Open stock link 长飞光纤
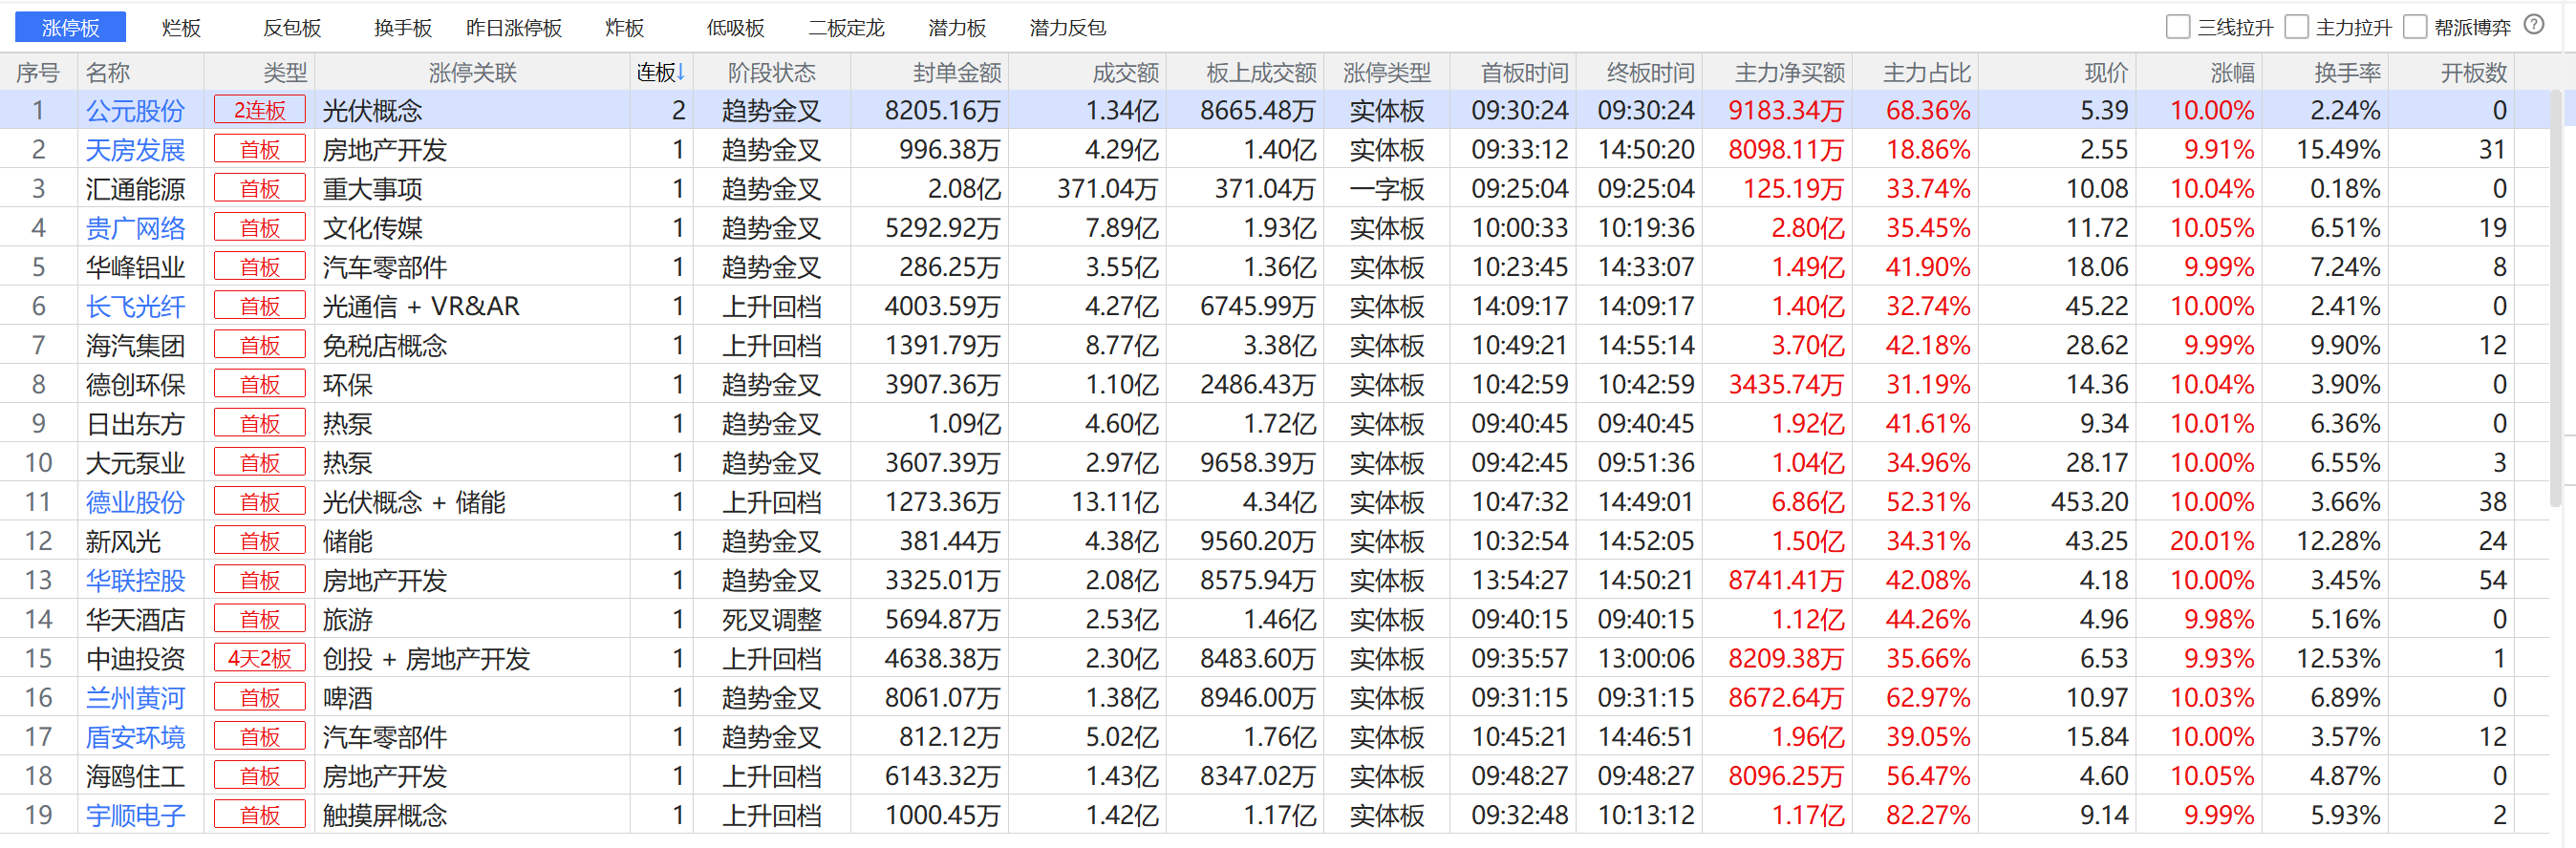2576x848 pixels. [135, 306]
